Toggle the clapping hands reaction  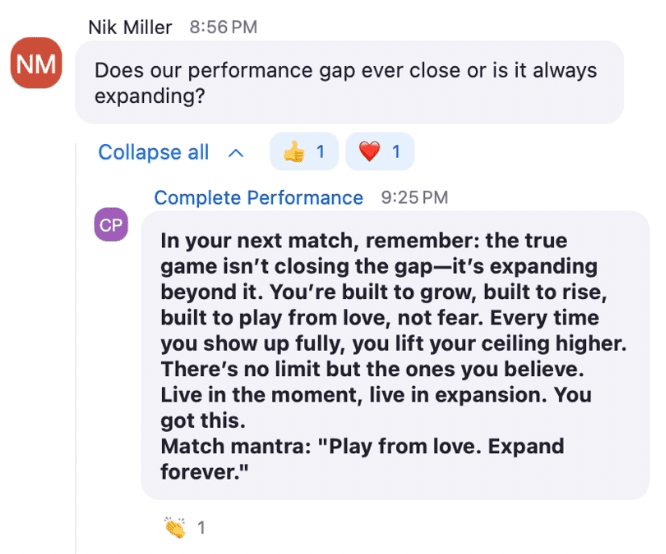click(x=184, y=528)
